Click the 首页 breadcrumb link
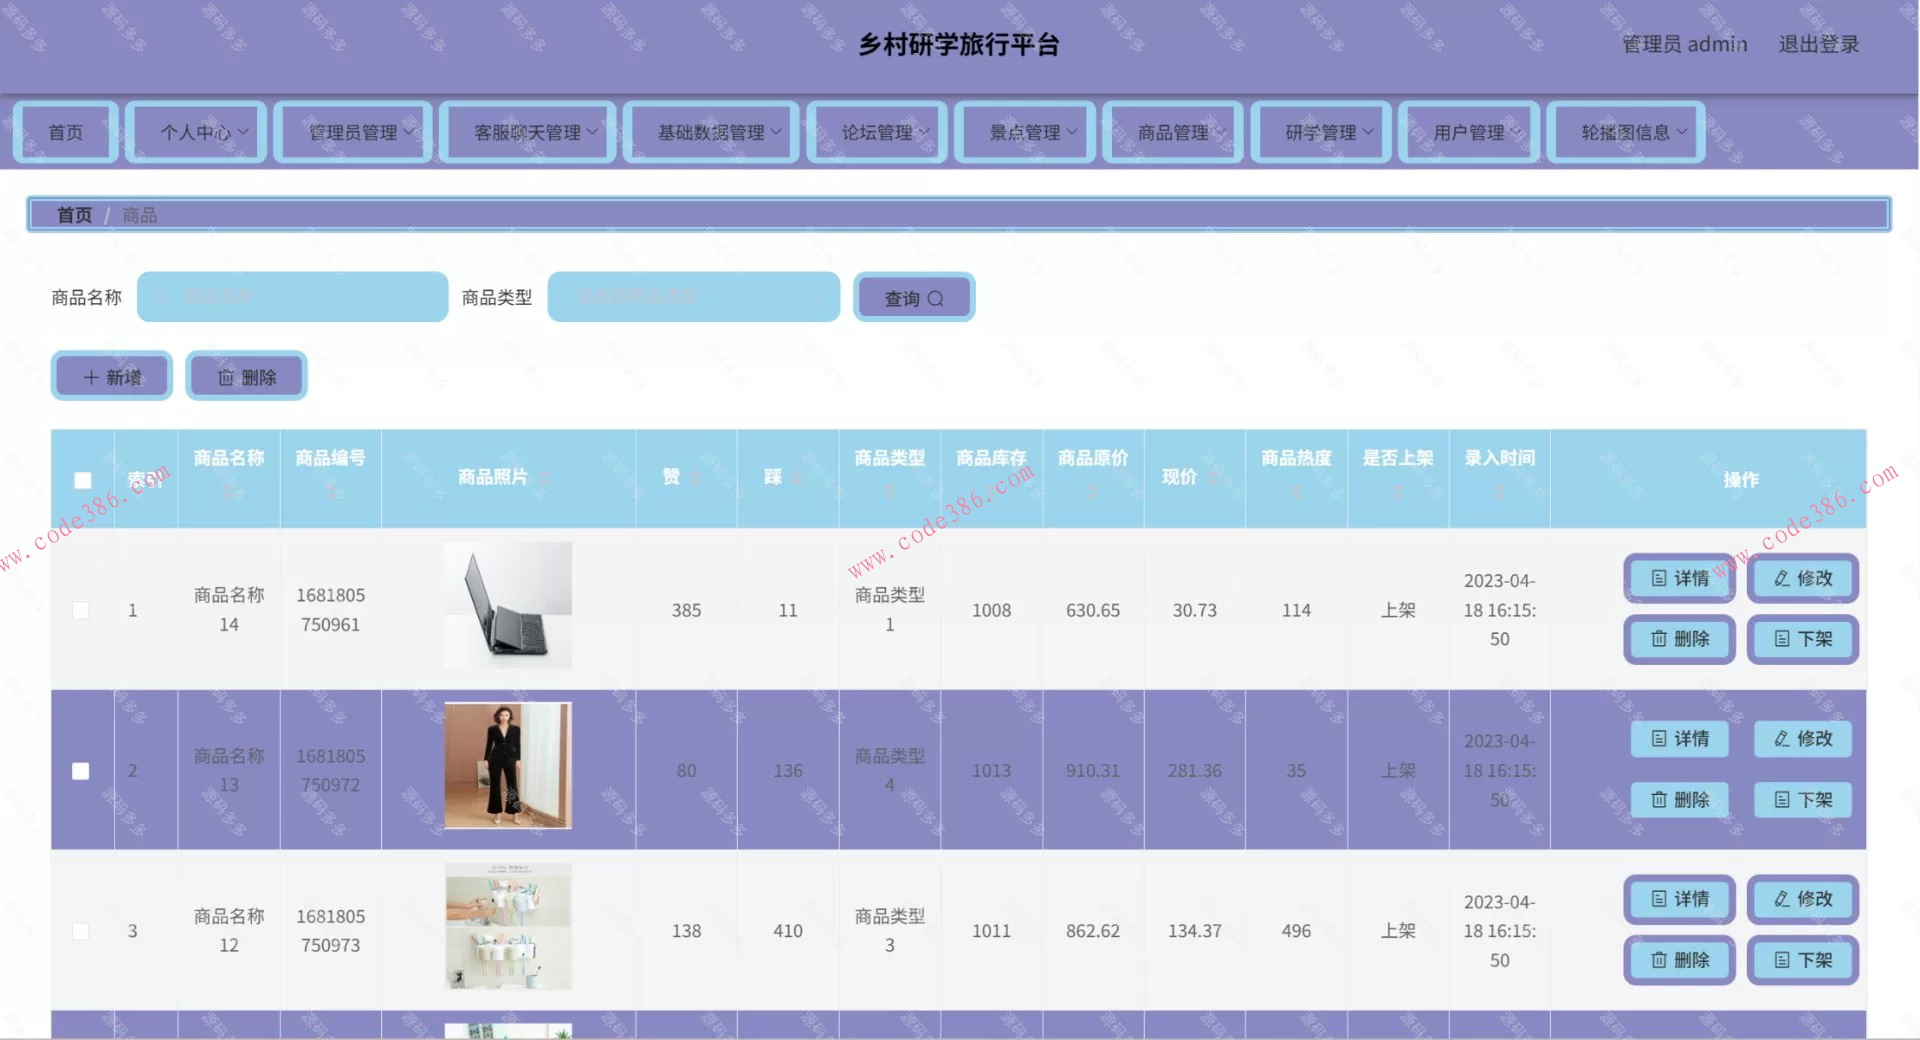Image resolution: width=1920 pixels, height=1040 pixels. [x=74, y=215]
